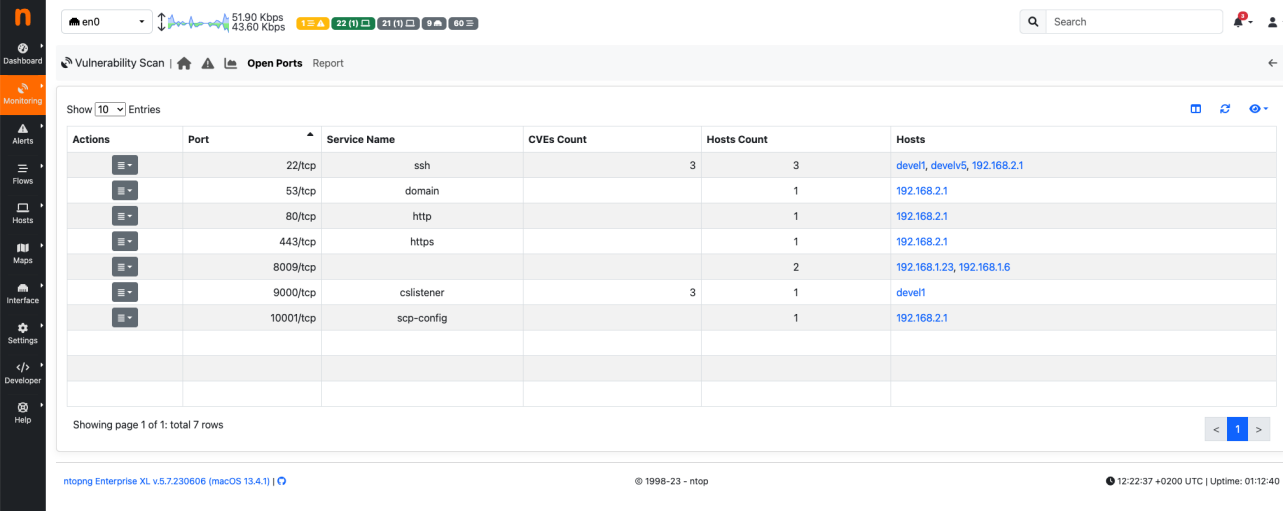Screen dimensions: 1283x512
Task: Click the traffic sparkline chart
Action: tap(198, 22)
